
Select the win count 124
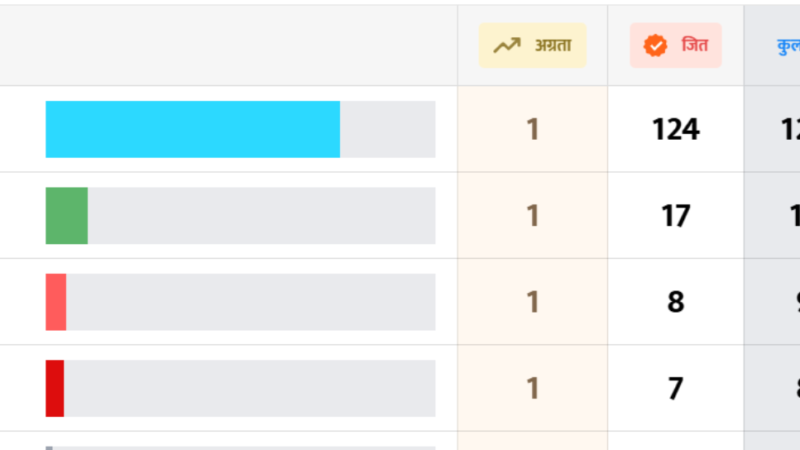pos(675,129)
